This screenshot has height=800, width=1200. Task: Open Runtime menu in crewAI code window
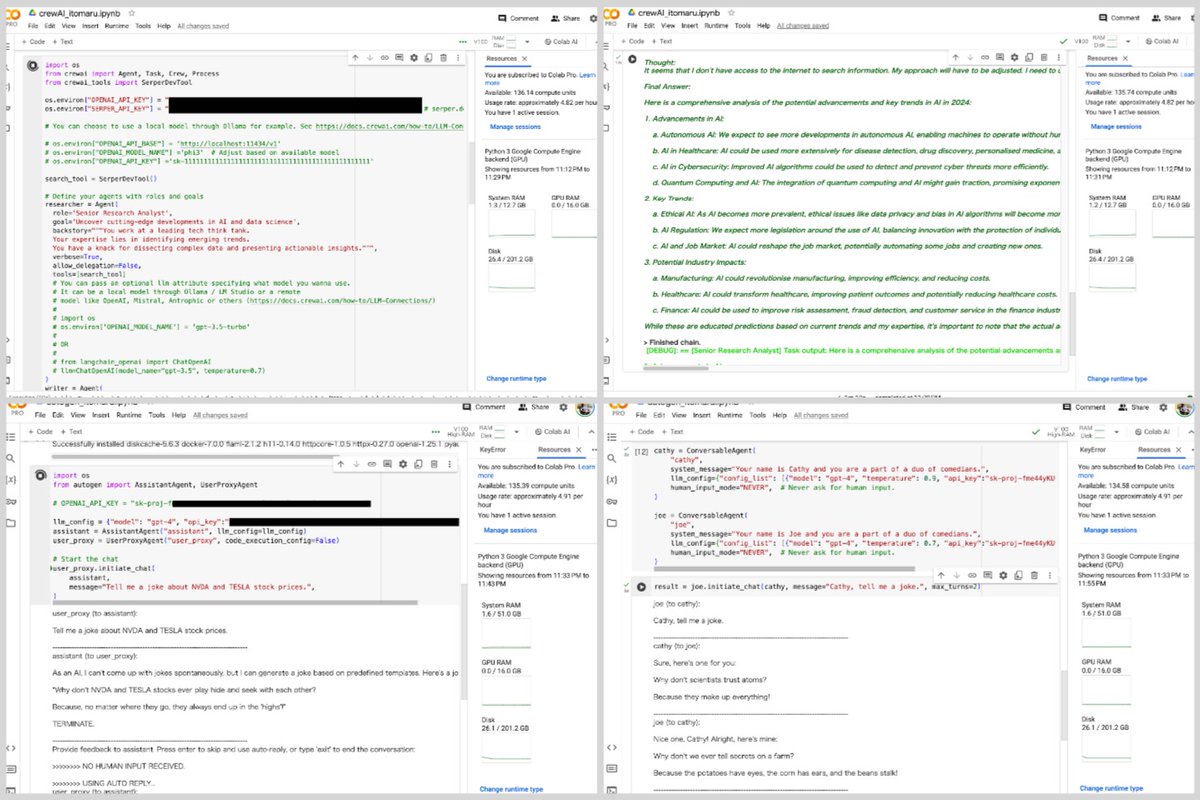pos(117,26)
